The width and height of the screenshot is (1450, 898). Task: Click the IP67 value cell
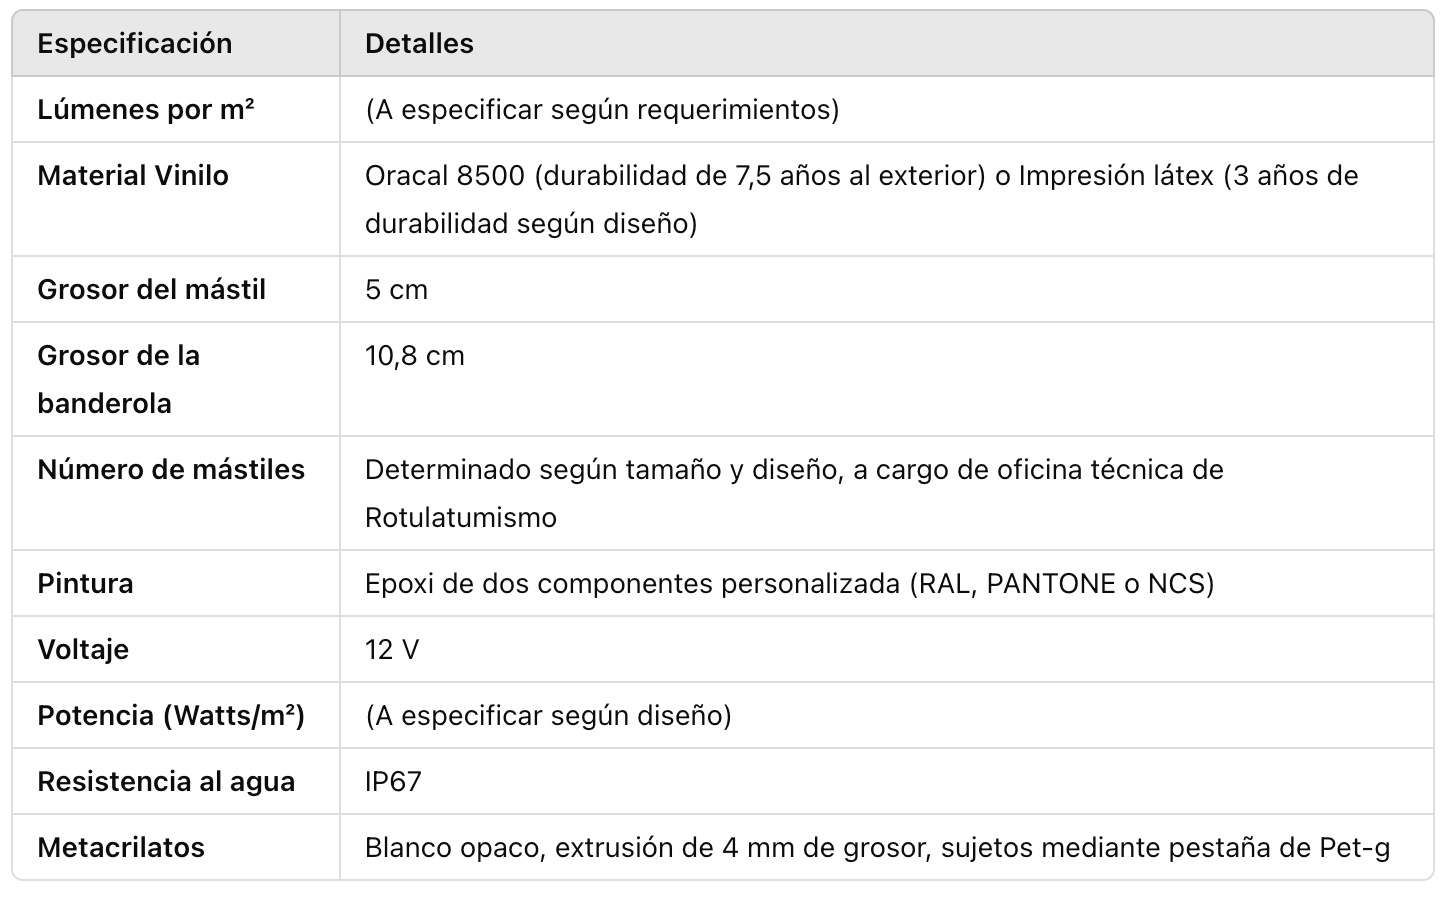(x=393, y=782)
